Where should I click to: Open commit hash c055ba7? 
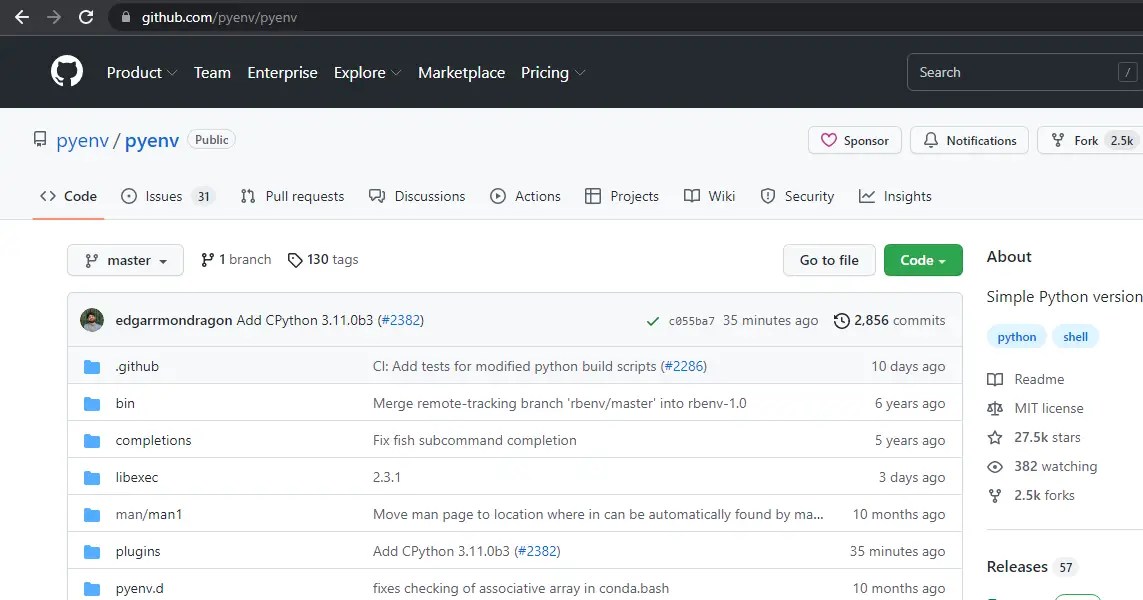691,321
